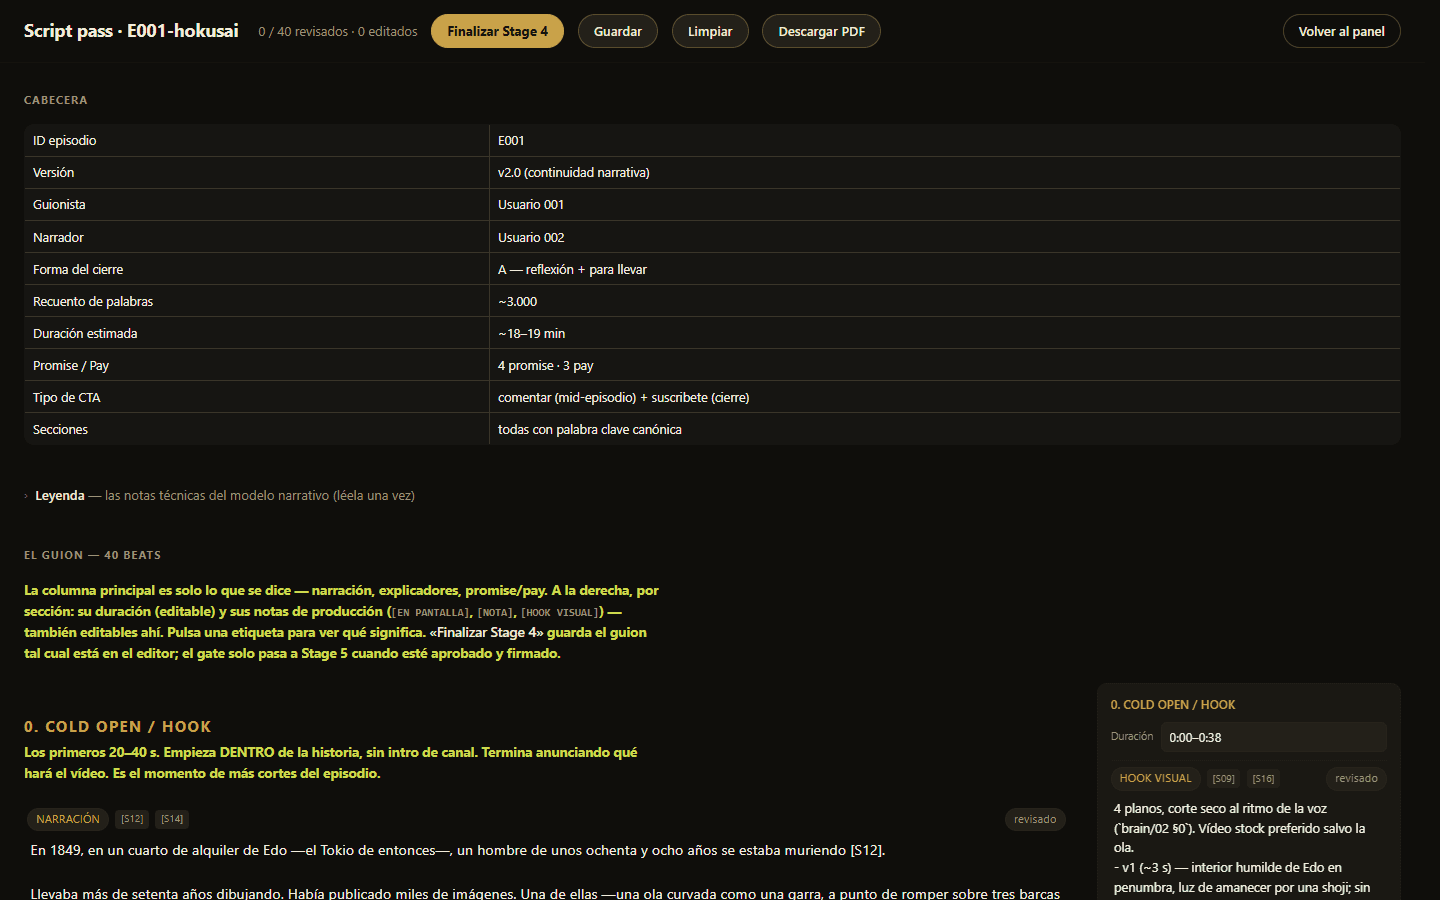Image resolution: width=1440 pixels, height=900 pixels.
Task: Click the CABECERA section heading
Action: point(56,100)
